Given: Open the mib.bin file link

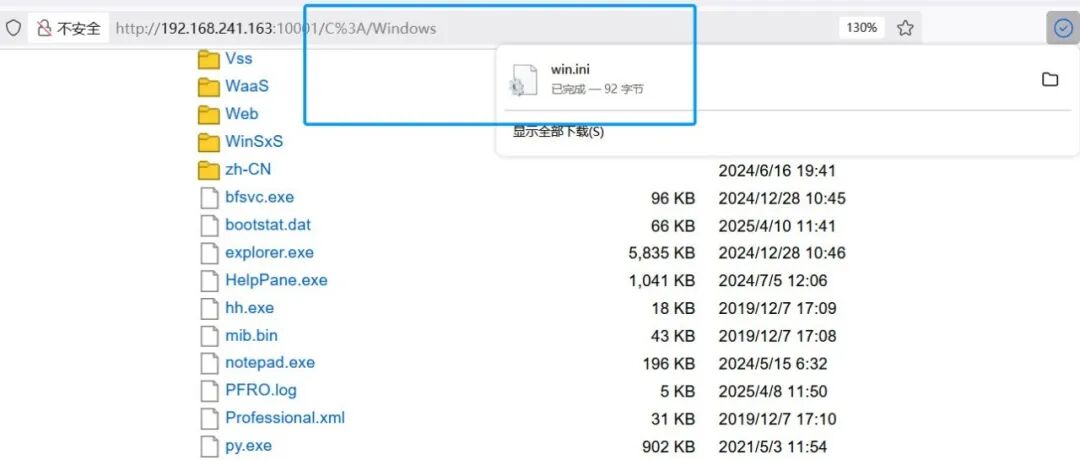Looking at the screenshot, I should pos(251,335).
